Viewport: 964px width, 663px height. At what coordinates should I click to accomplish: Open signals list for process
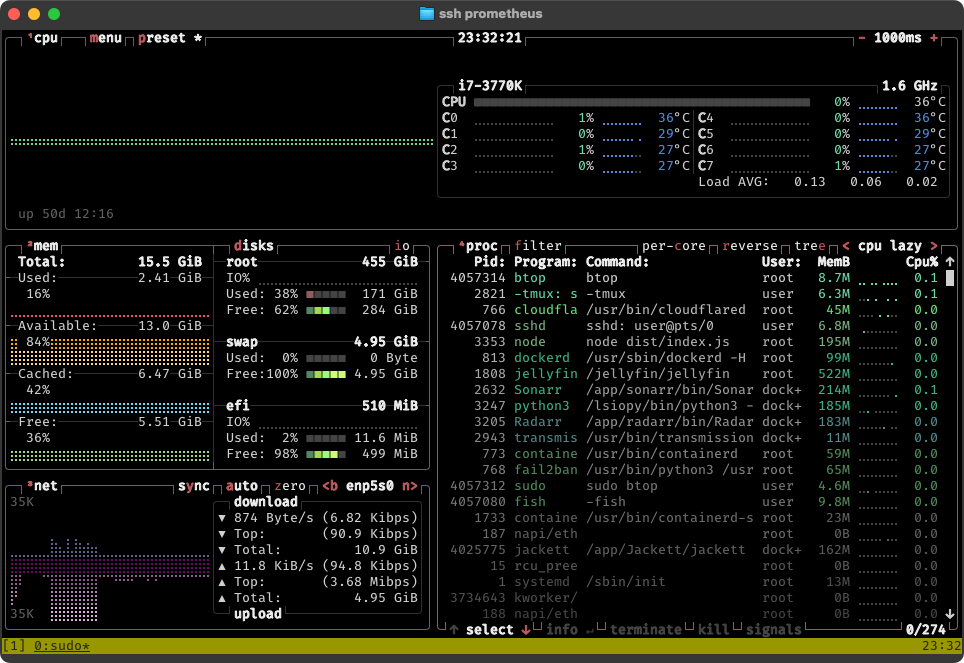(x=773, y=630)
